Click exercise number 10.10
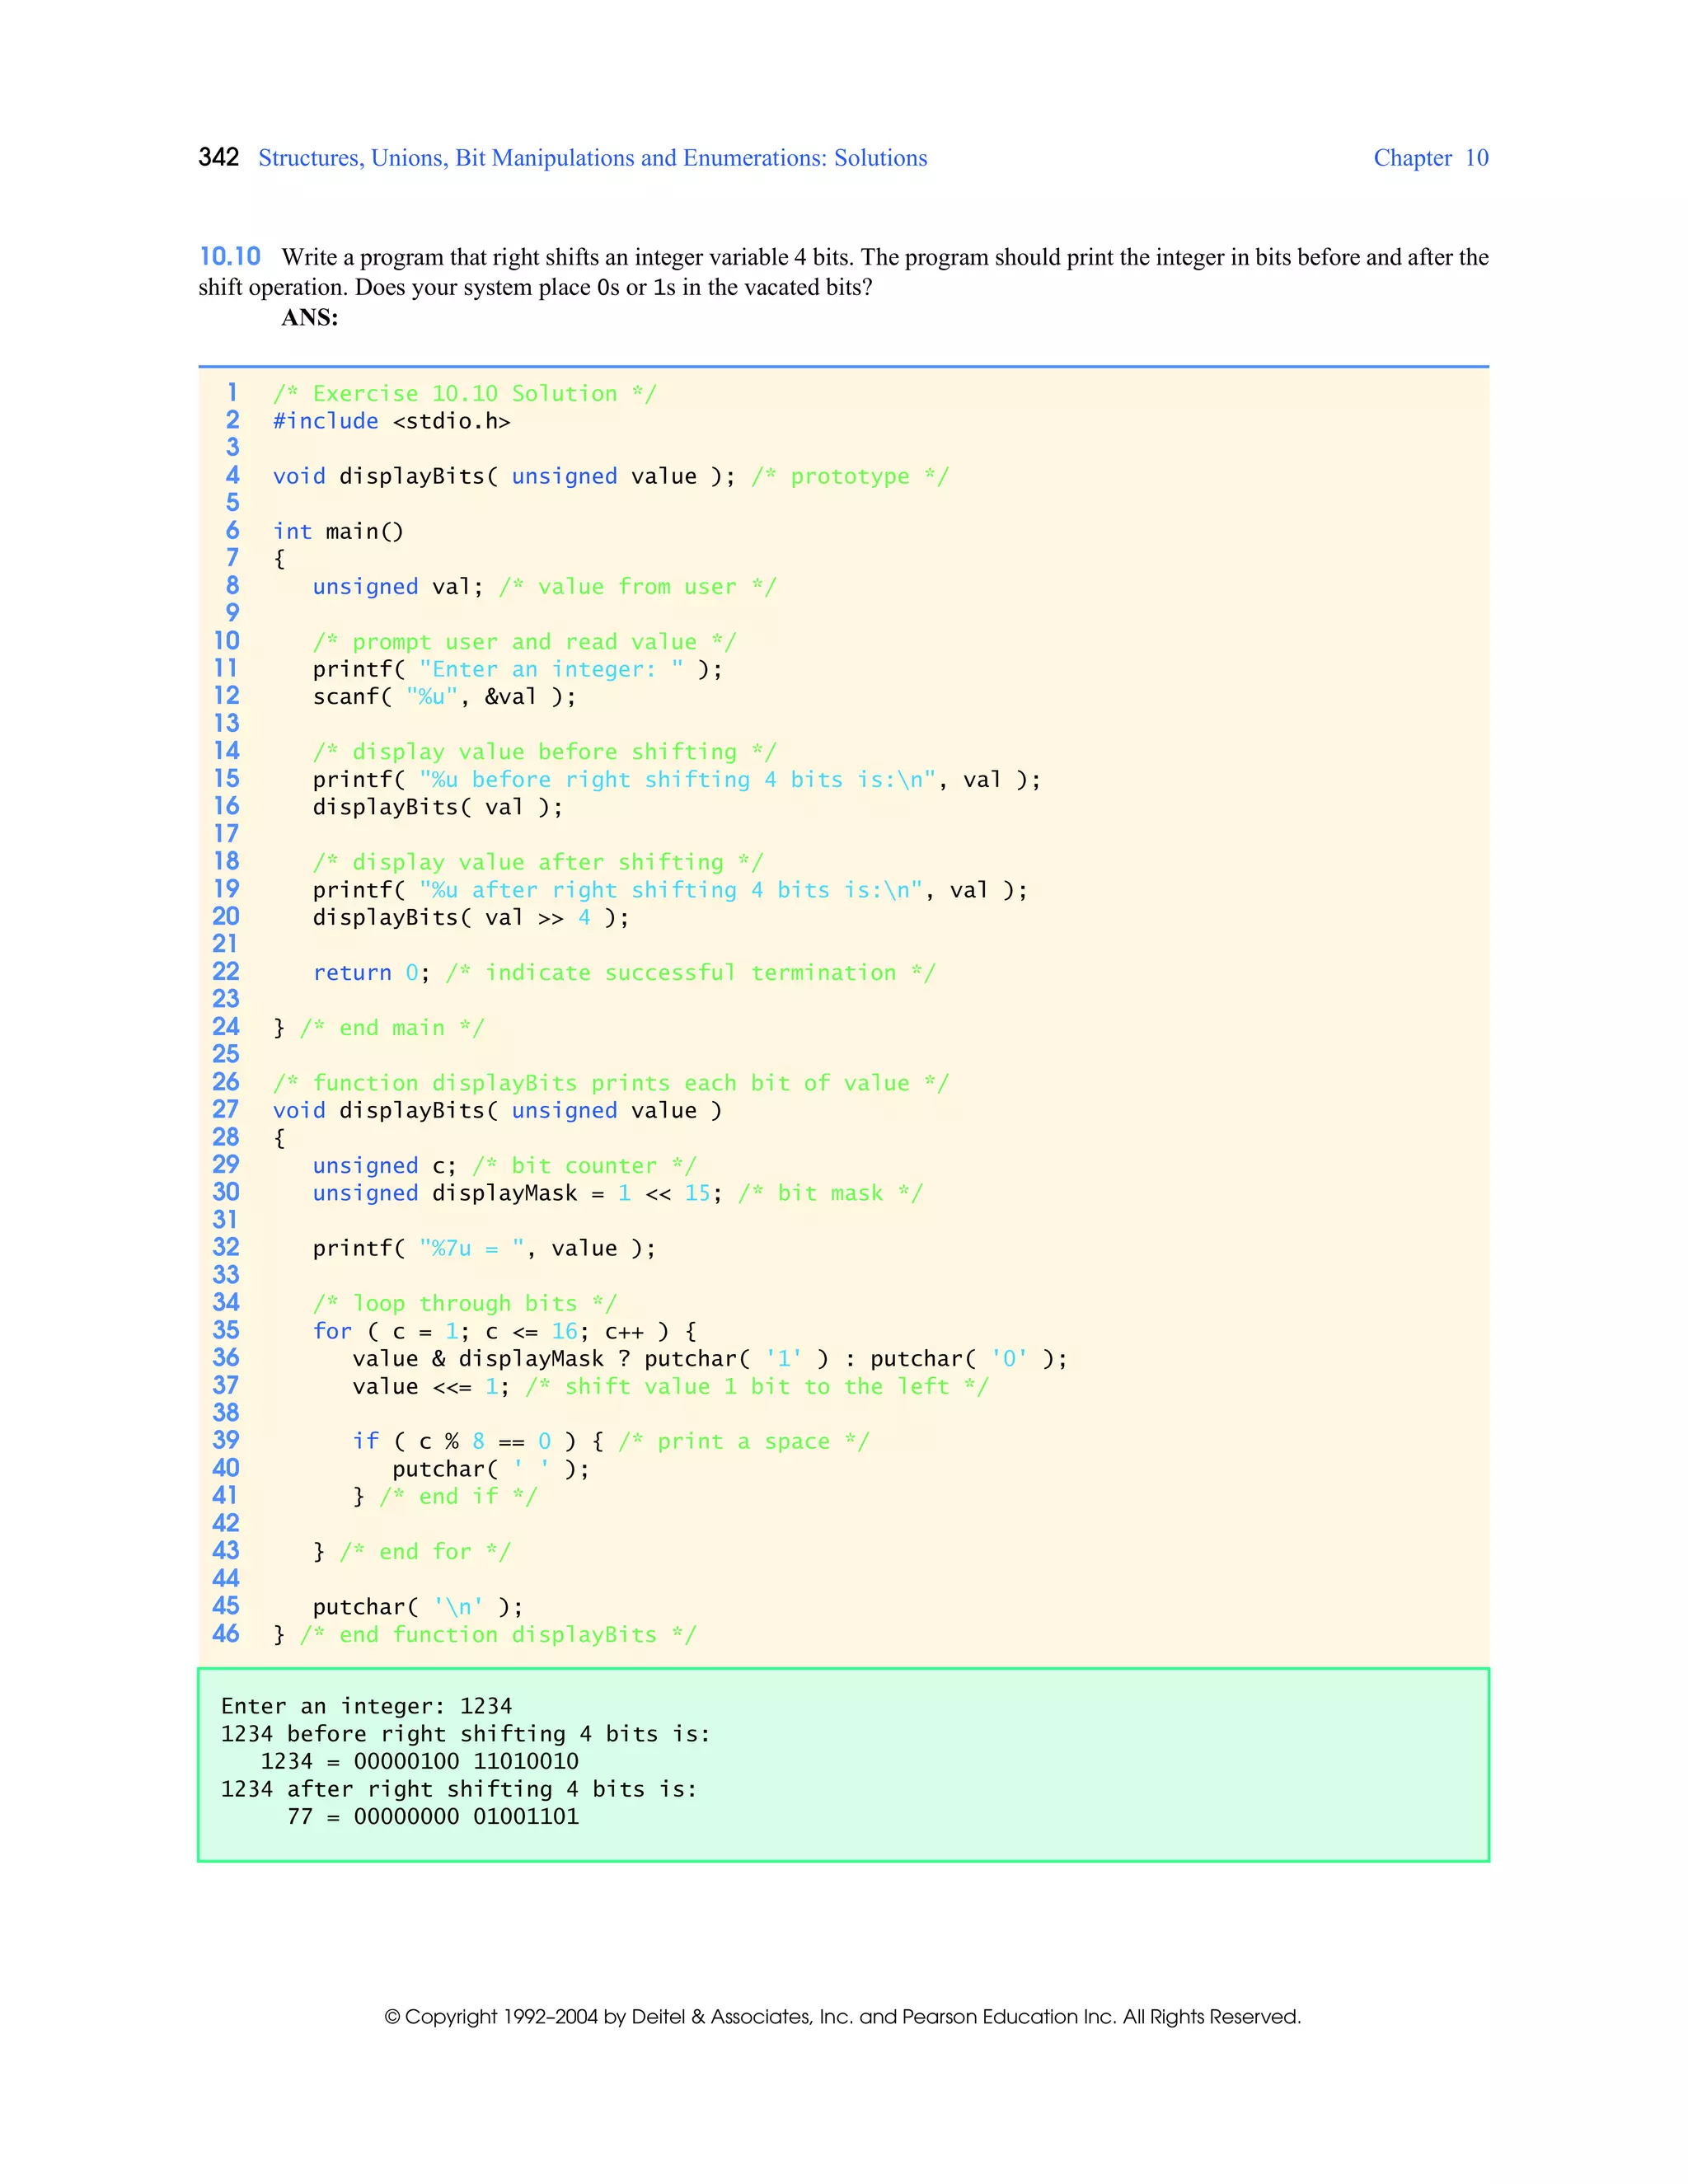The height and width of the screenshot is (2184, 1688). click(x=230, y=257)
